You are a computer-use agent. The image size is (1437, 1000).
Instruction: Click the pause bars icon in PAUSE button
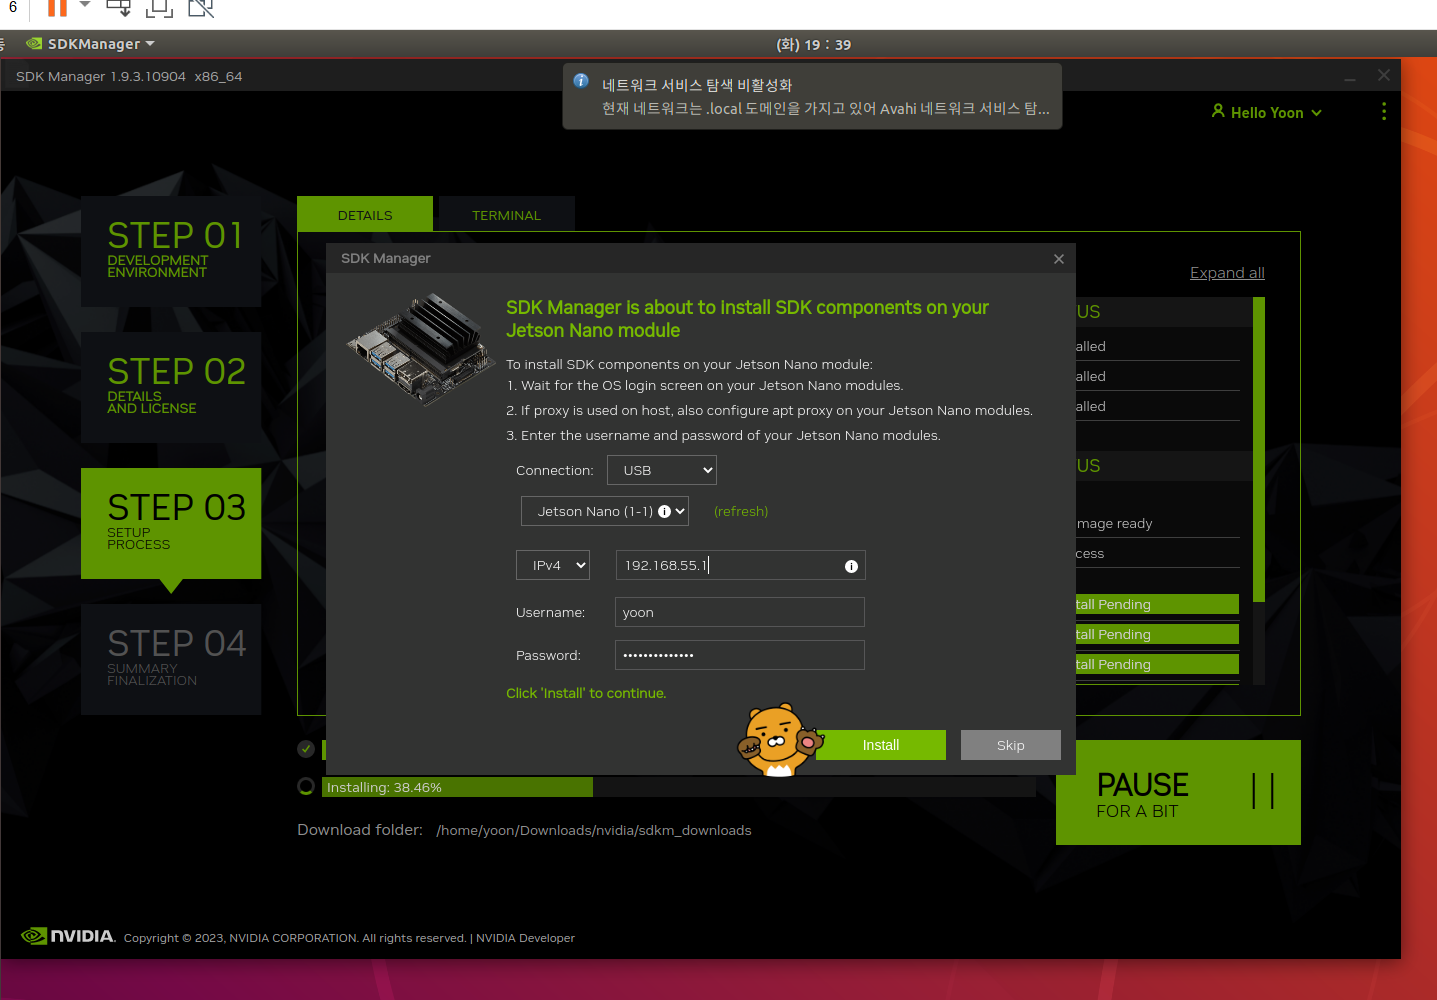(1263, 791)
